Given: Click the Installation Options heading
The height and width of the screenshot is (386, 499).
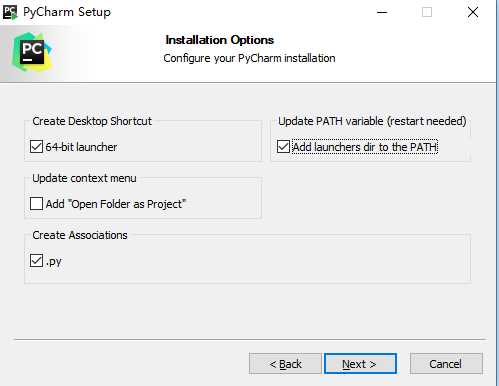Looking at the screenshot, I should pos(220,40).
